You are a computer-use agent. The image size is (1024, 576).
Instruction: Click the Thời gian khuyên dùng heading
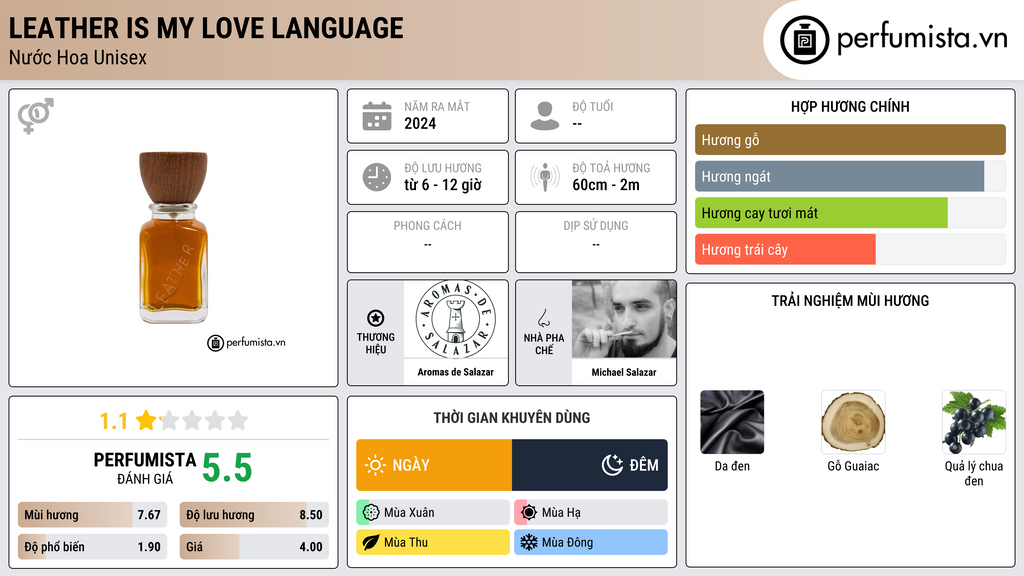pos(512,418)
